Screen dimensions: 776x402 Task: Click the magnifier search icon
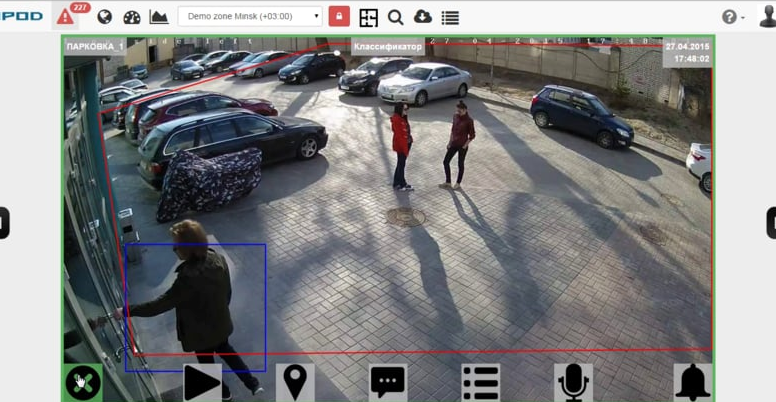click(x=395, y=17)
